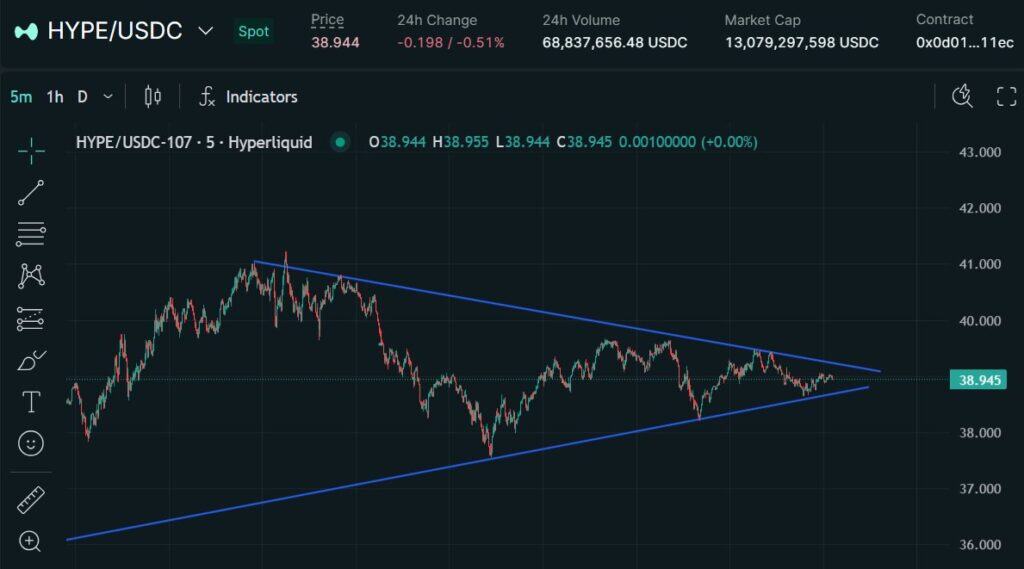Click the 24h Change label
The image size is (1024, 569).
click(437, 20)
